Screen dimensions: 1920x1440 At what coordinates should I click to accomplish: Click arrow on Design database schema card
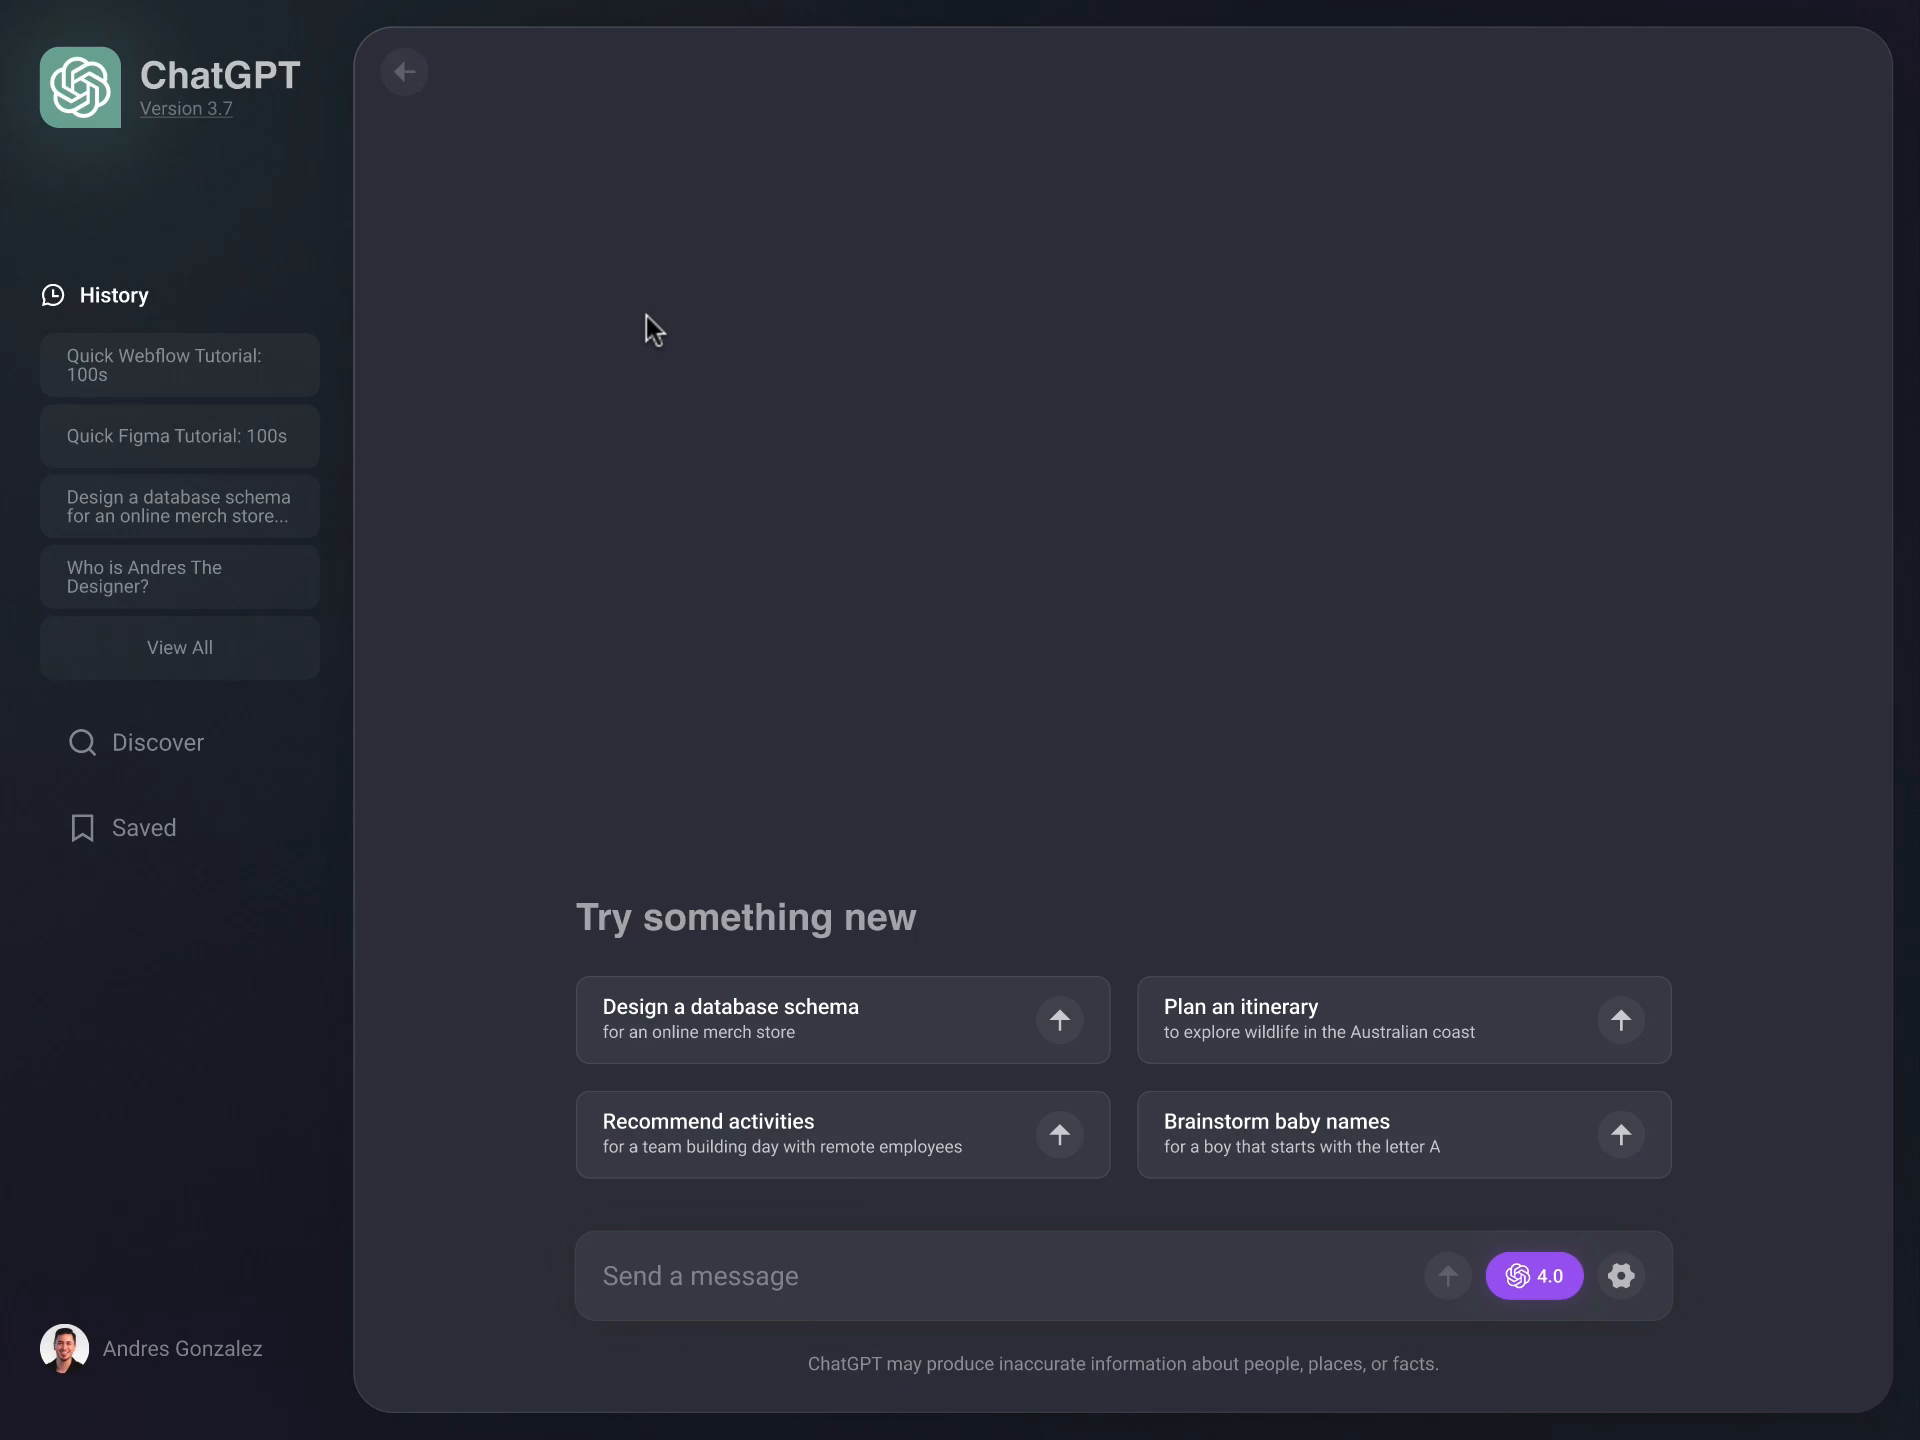click(x=1059, y=1020)
